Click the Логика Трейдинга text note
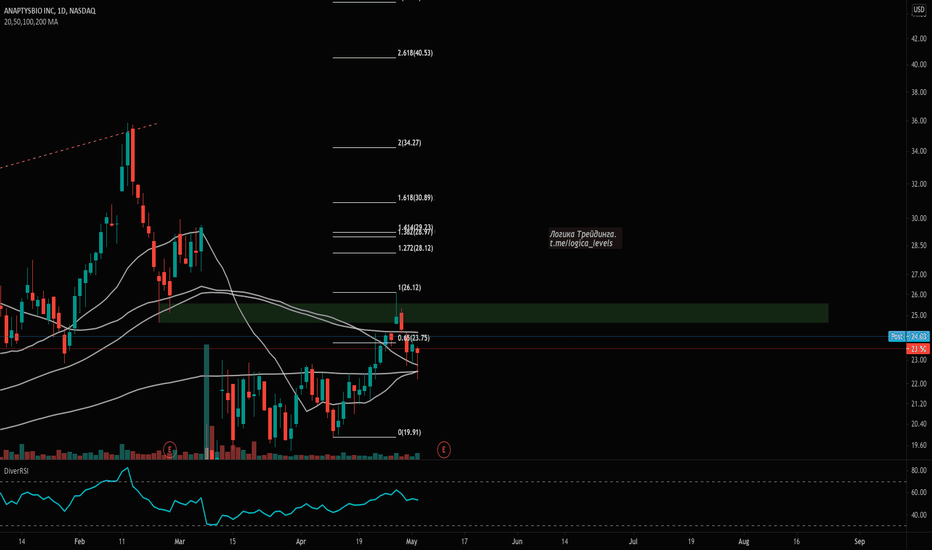This screenshot has width=932, height=550. 583,234
